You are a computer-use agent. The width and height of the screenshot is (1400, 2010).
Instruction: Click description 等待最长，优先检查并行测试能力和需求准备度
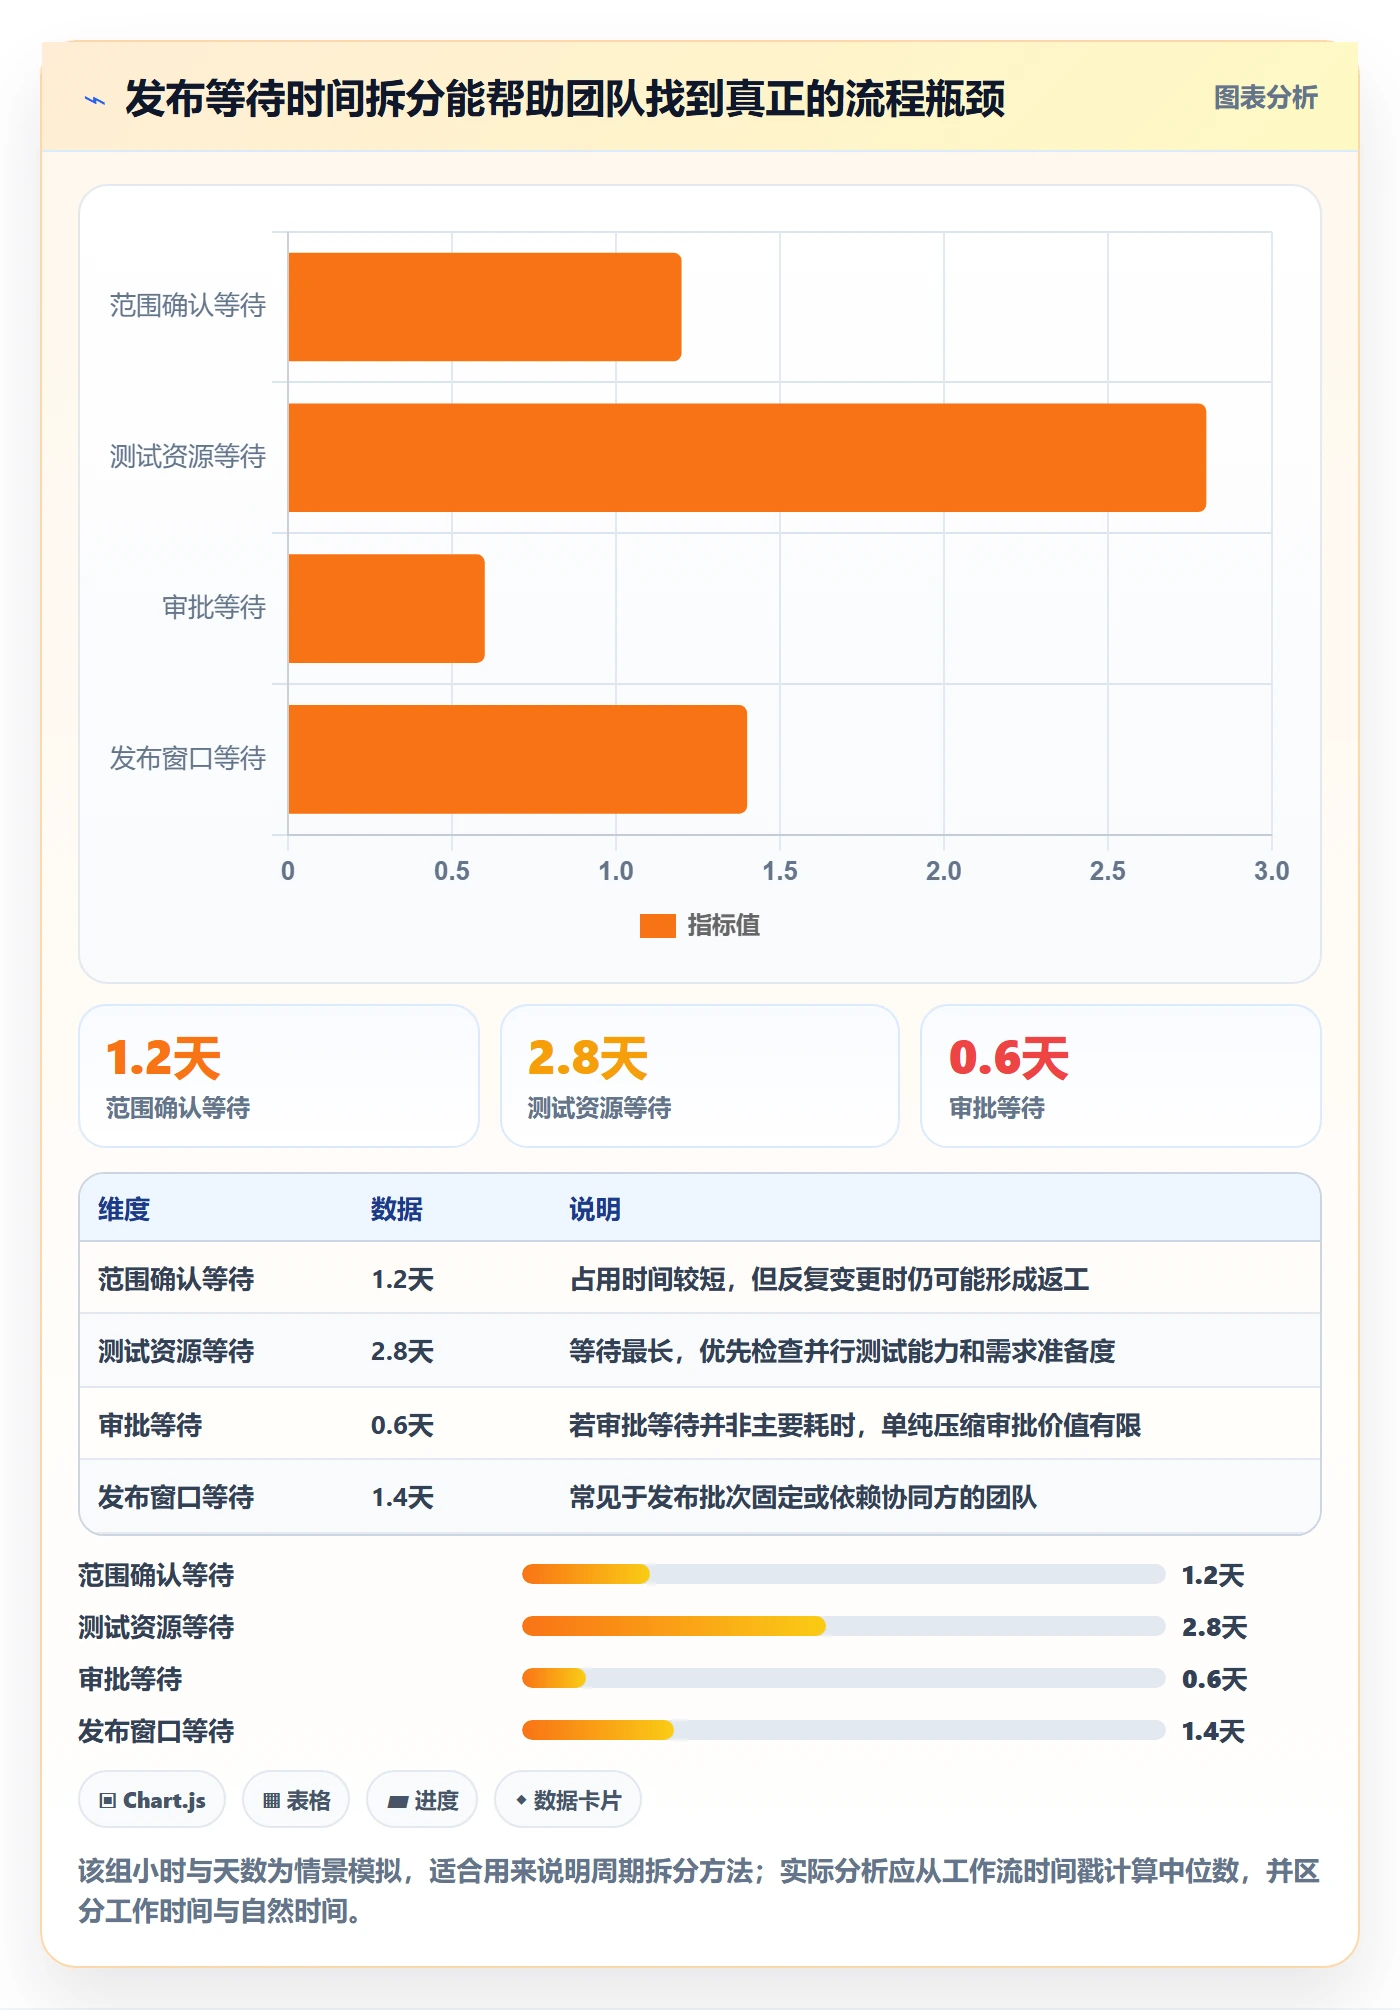click(x=842, y=1352)
